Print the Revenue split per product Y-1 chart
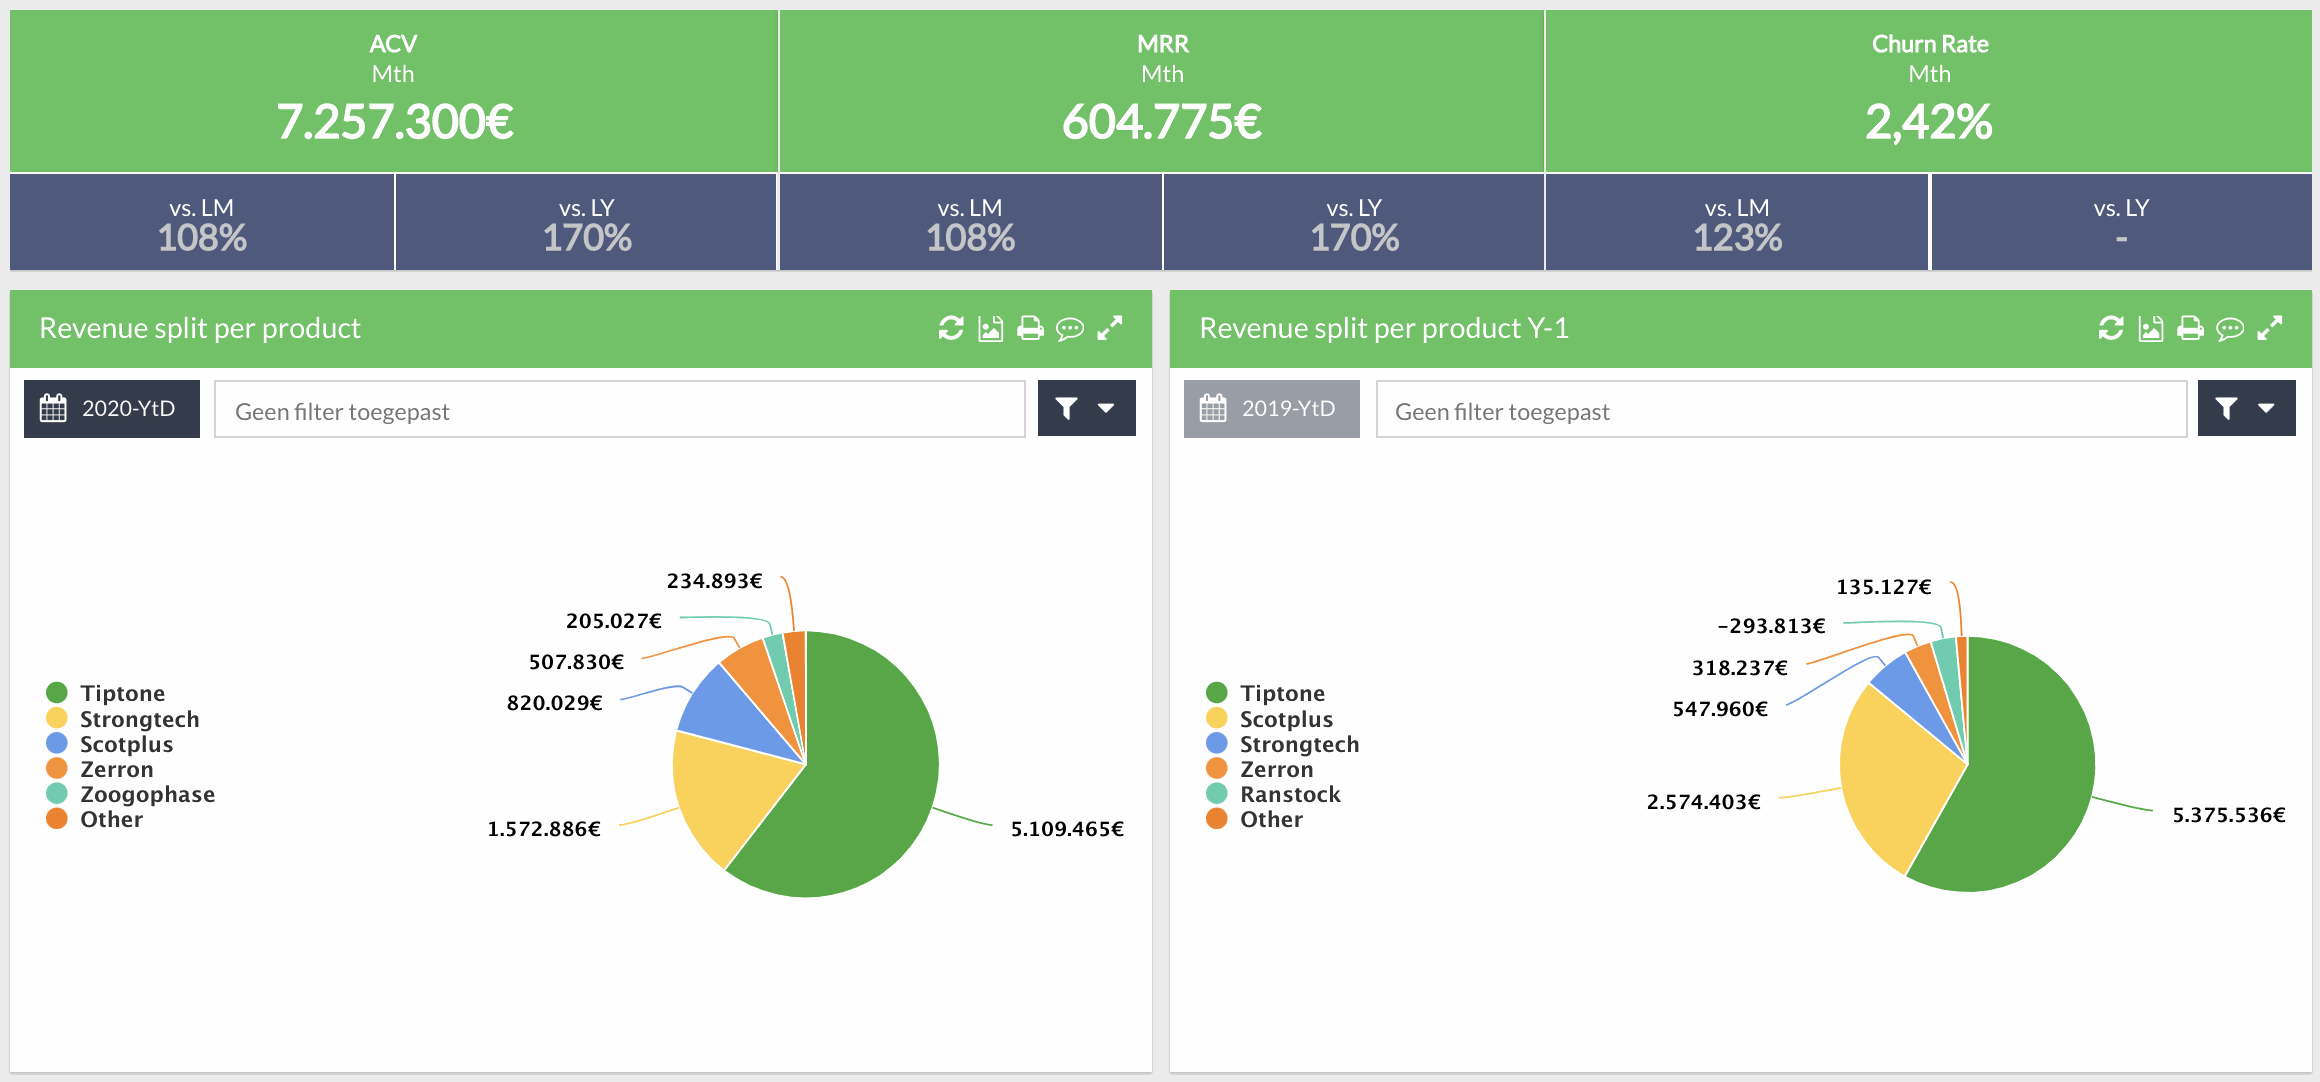Viewport: 2320px width, 1082px height. (2191, 328)
